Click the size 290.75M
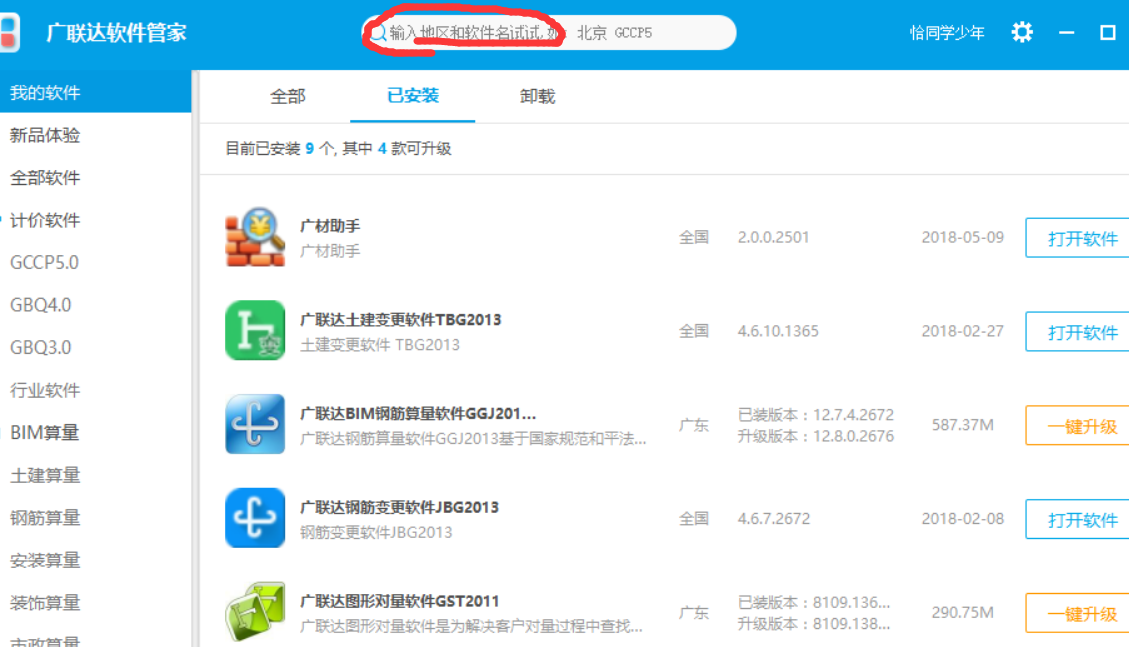Viewport: 1129px width, 647px height. (963, 612)
